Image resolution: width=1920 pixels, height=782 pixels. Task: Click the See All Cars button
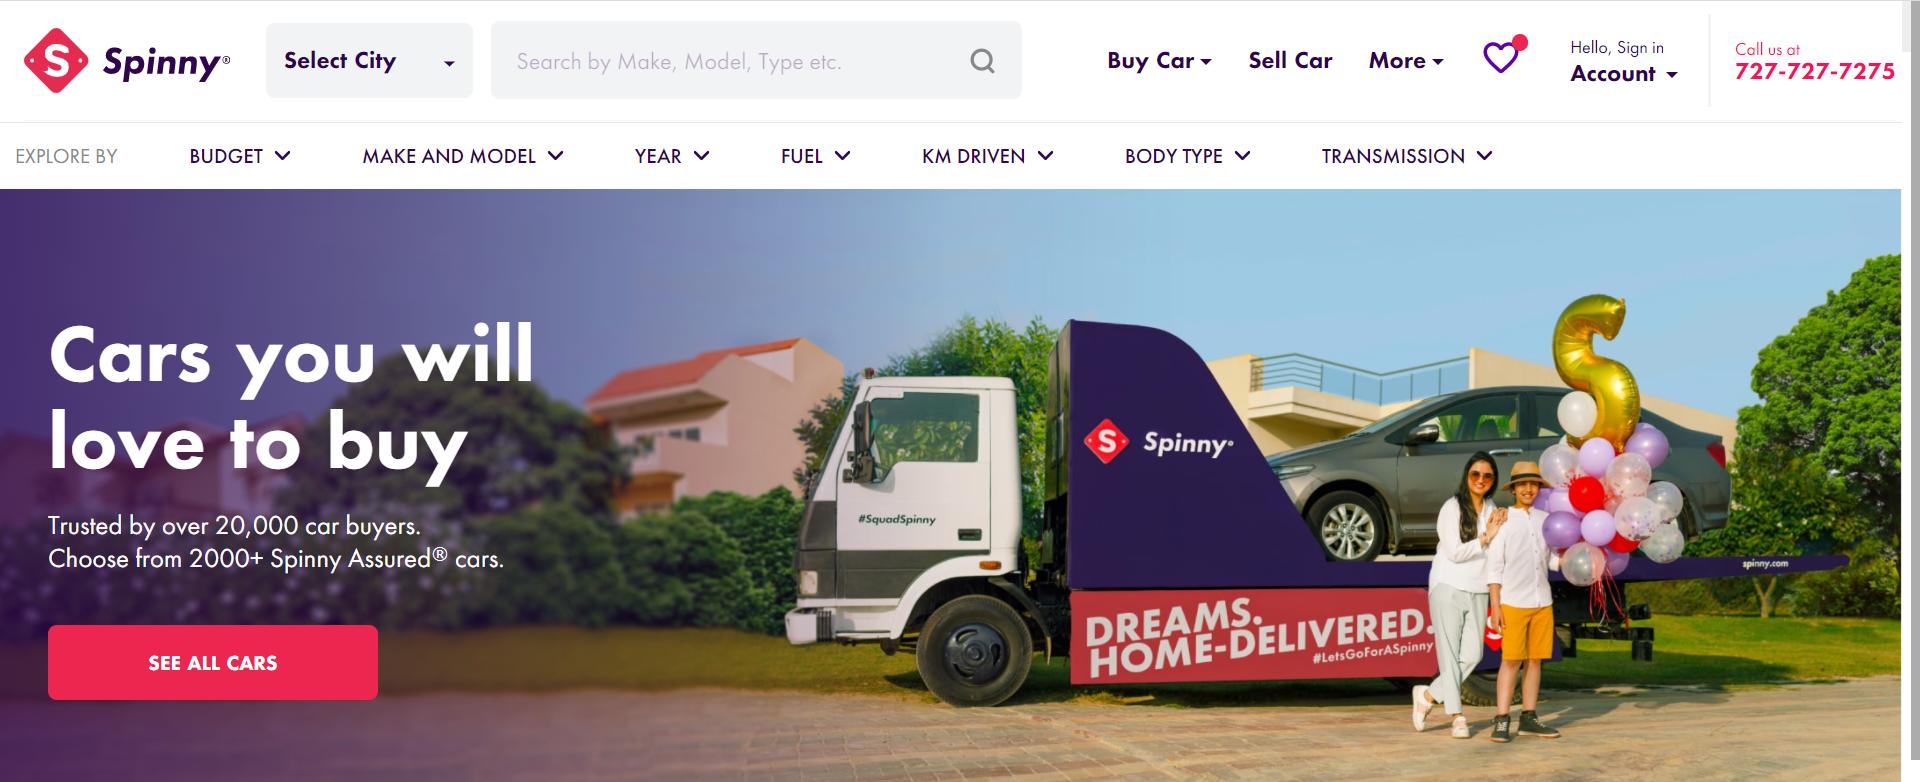click(213, 662)
